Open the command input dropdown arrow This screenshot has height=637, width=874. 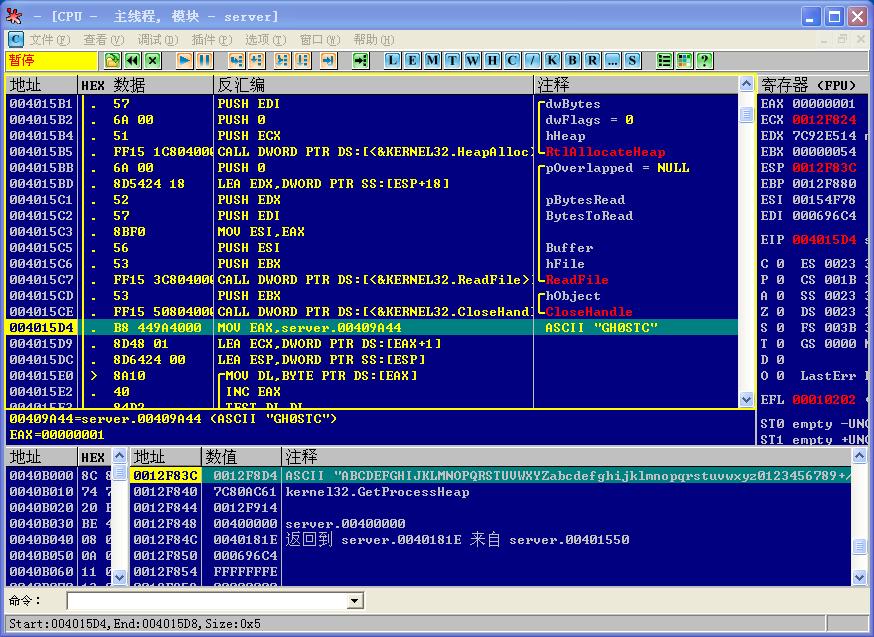(353, 601)
